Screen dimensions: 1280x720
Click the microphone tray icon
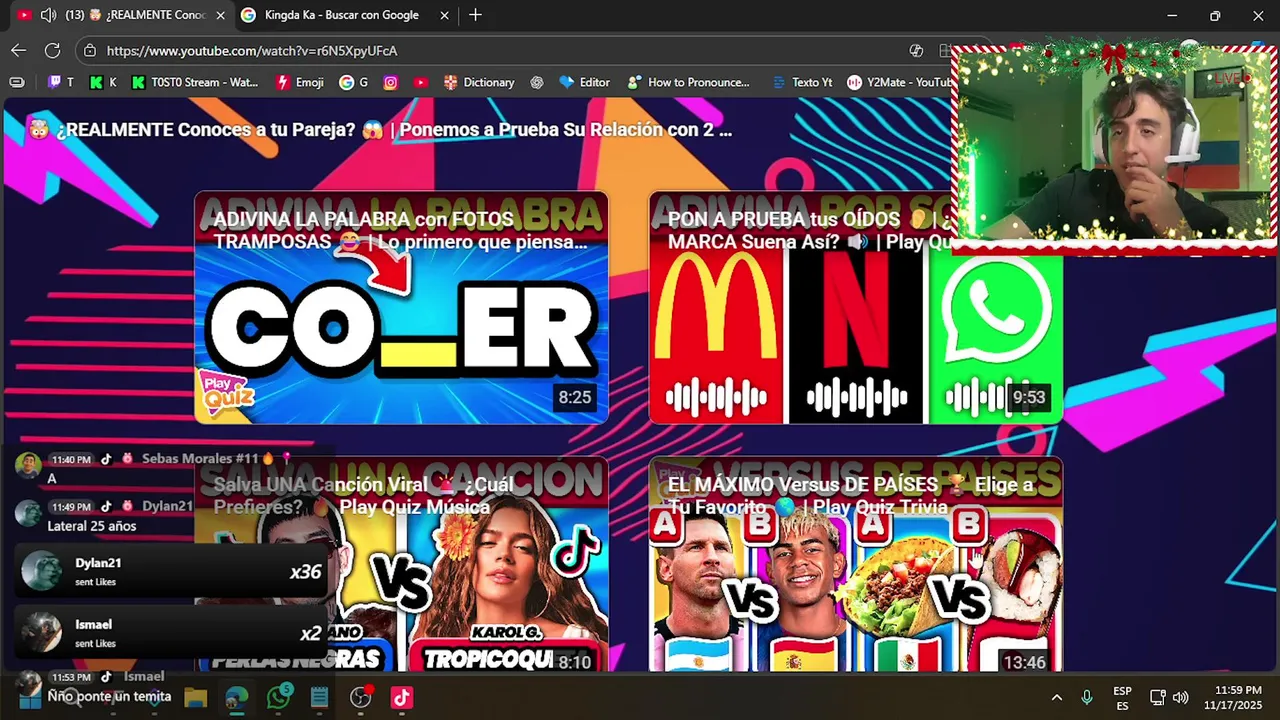1087,697
